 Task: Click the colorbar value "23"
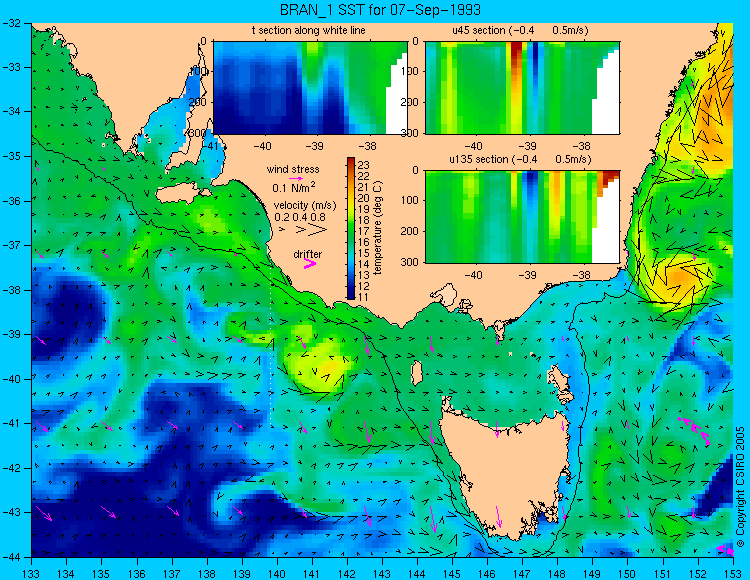[x=364, y=165]
